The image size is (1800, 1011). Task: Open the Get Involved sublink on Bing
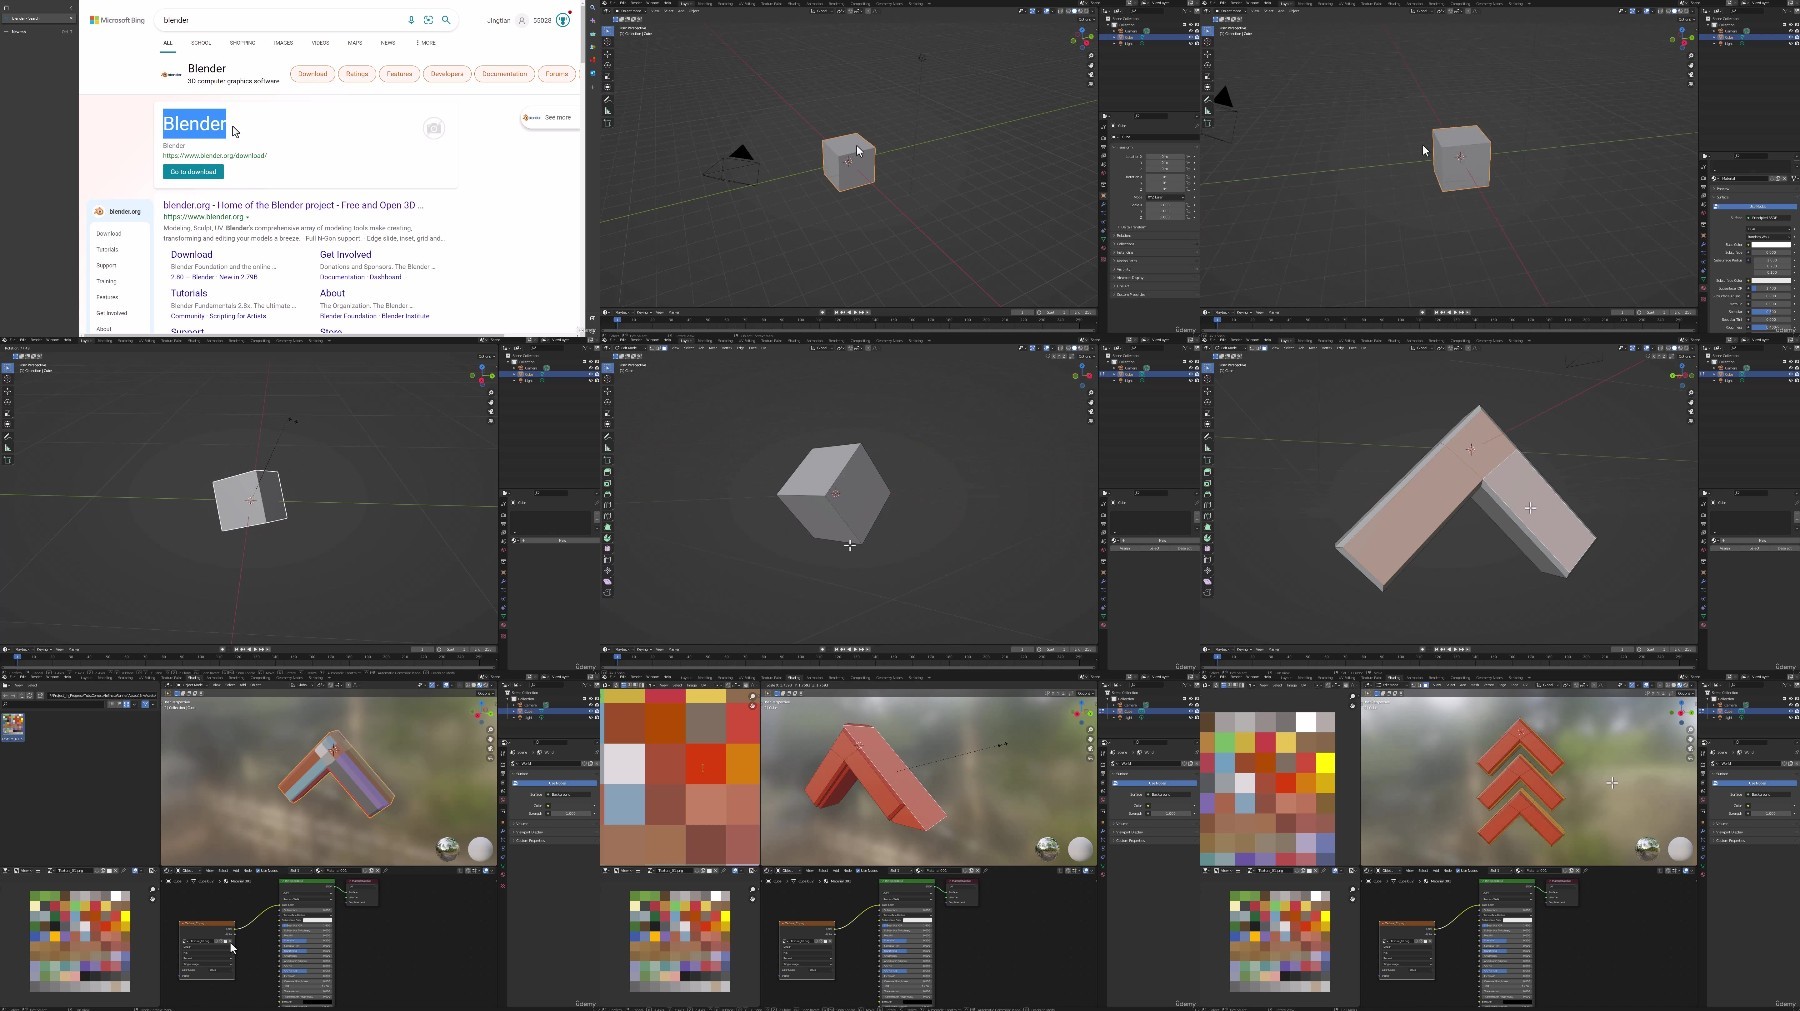point(345,255)
